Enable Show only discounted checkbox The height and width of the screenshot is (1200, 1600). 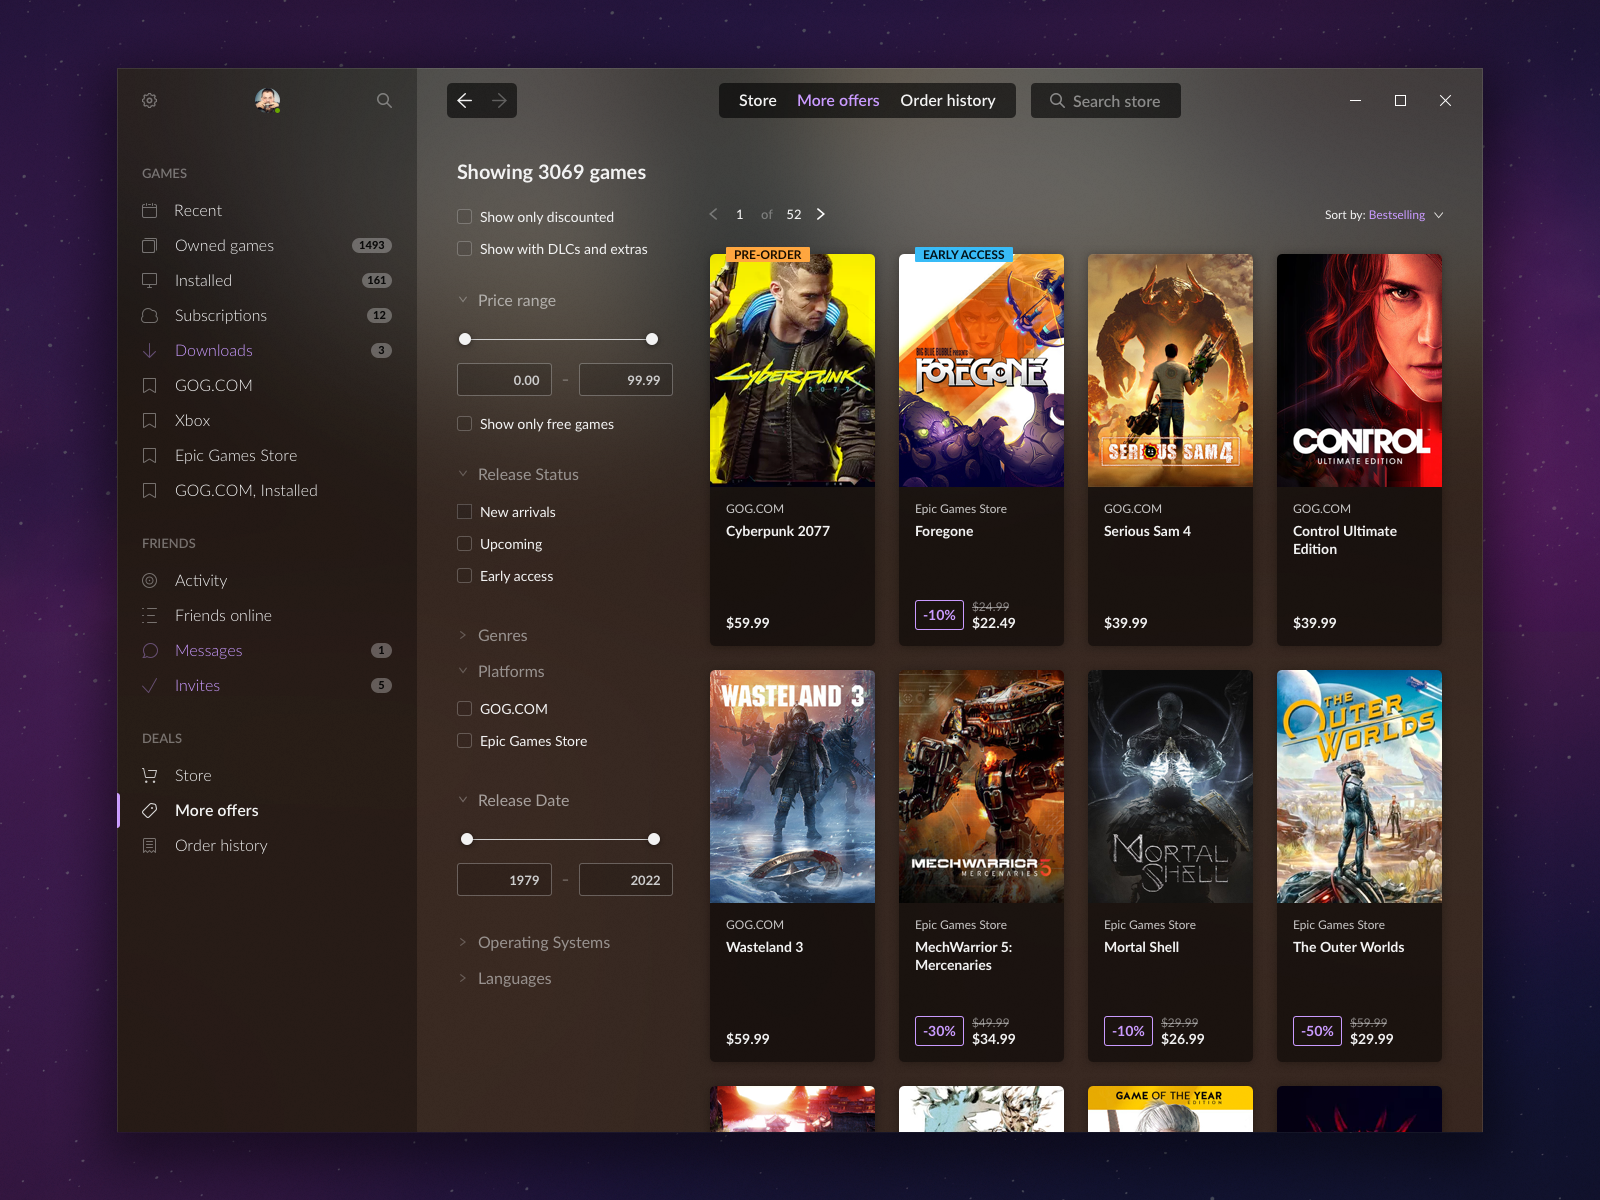(x=464, y=217)
